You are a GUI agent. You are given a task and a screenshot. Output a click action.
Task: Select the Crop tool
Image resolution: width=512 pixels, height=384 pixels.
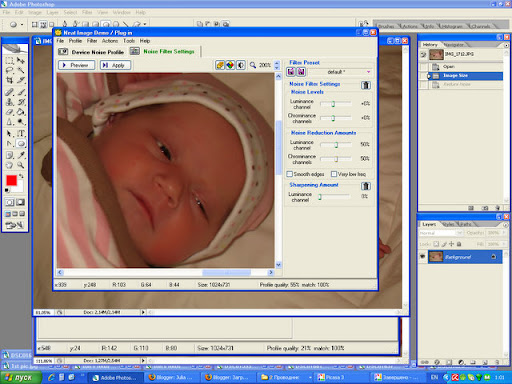9,80
